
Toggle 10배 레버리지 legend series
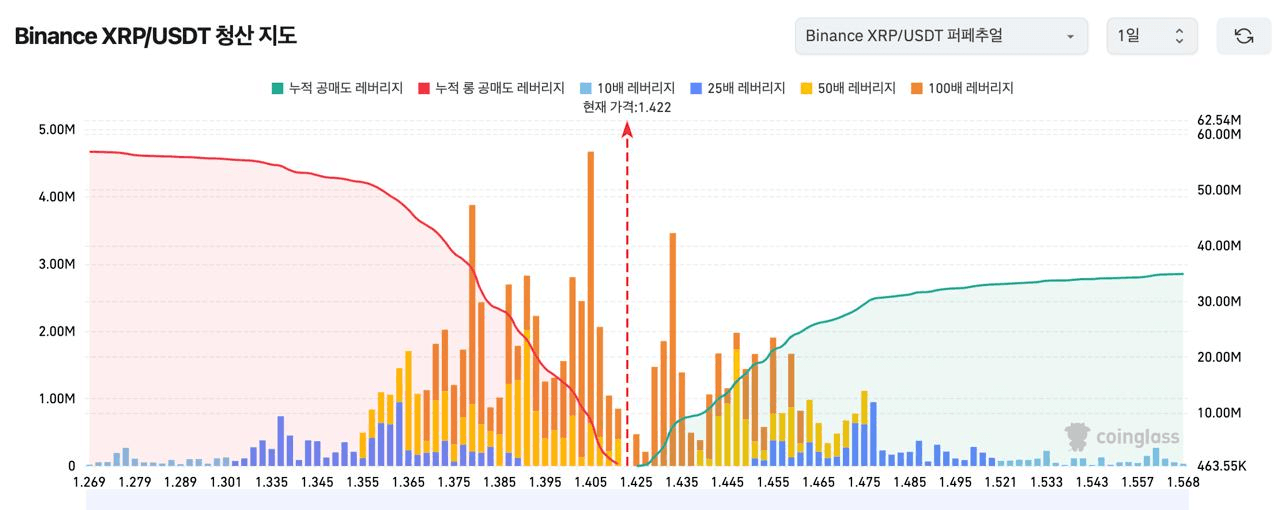[x=627, y=88]
